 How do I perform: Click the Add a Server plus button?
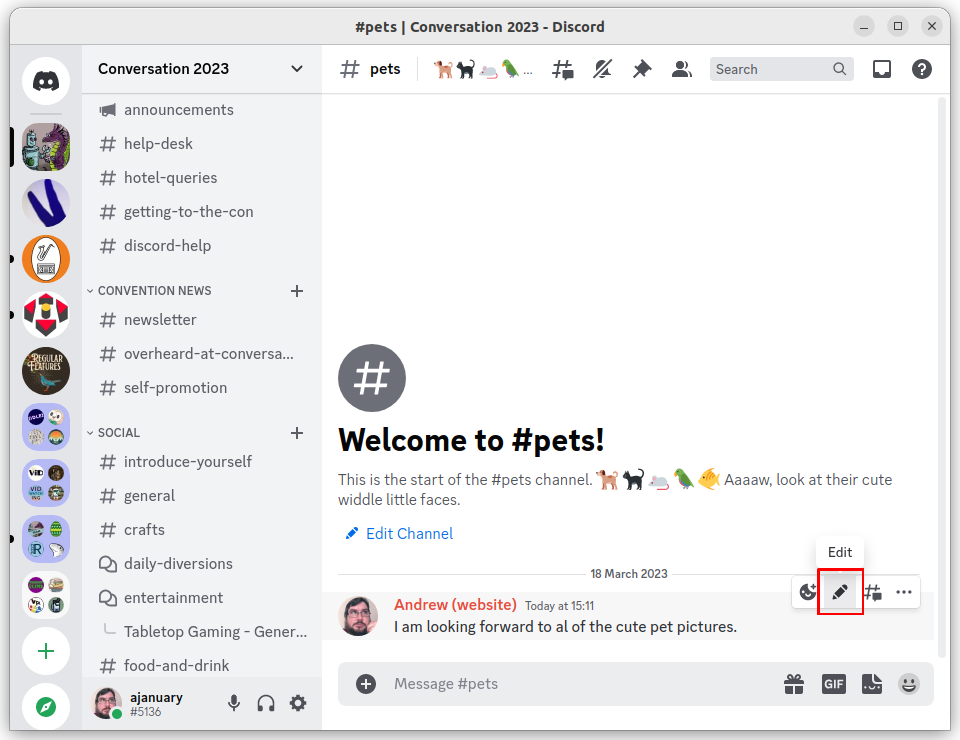[x=46, y=651]
